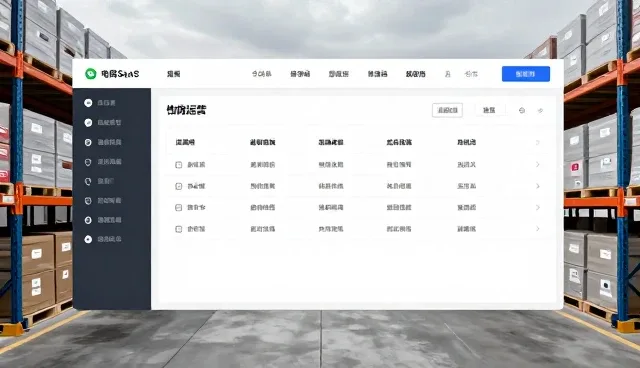Select the second sidebar icon with compass
The image size is (640, 368).
pos(88,122)
